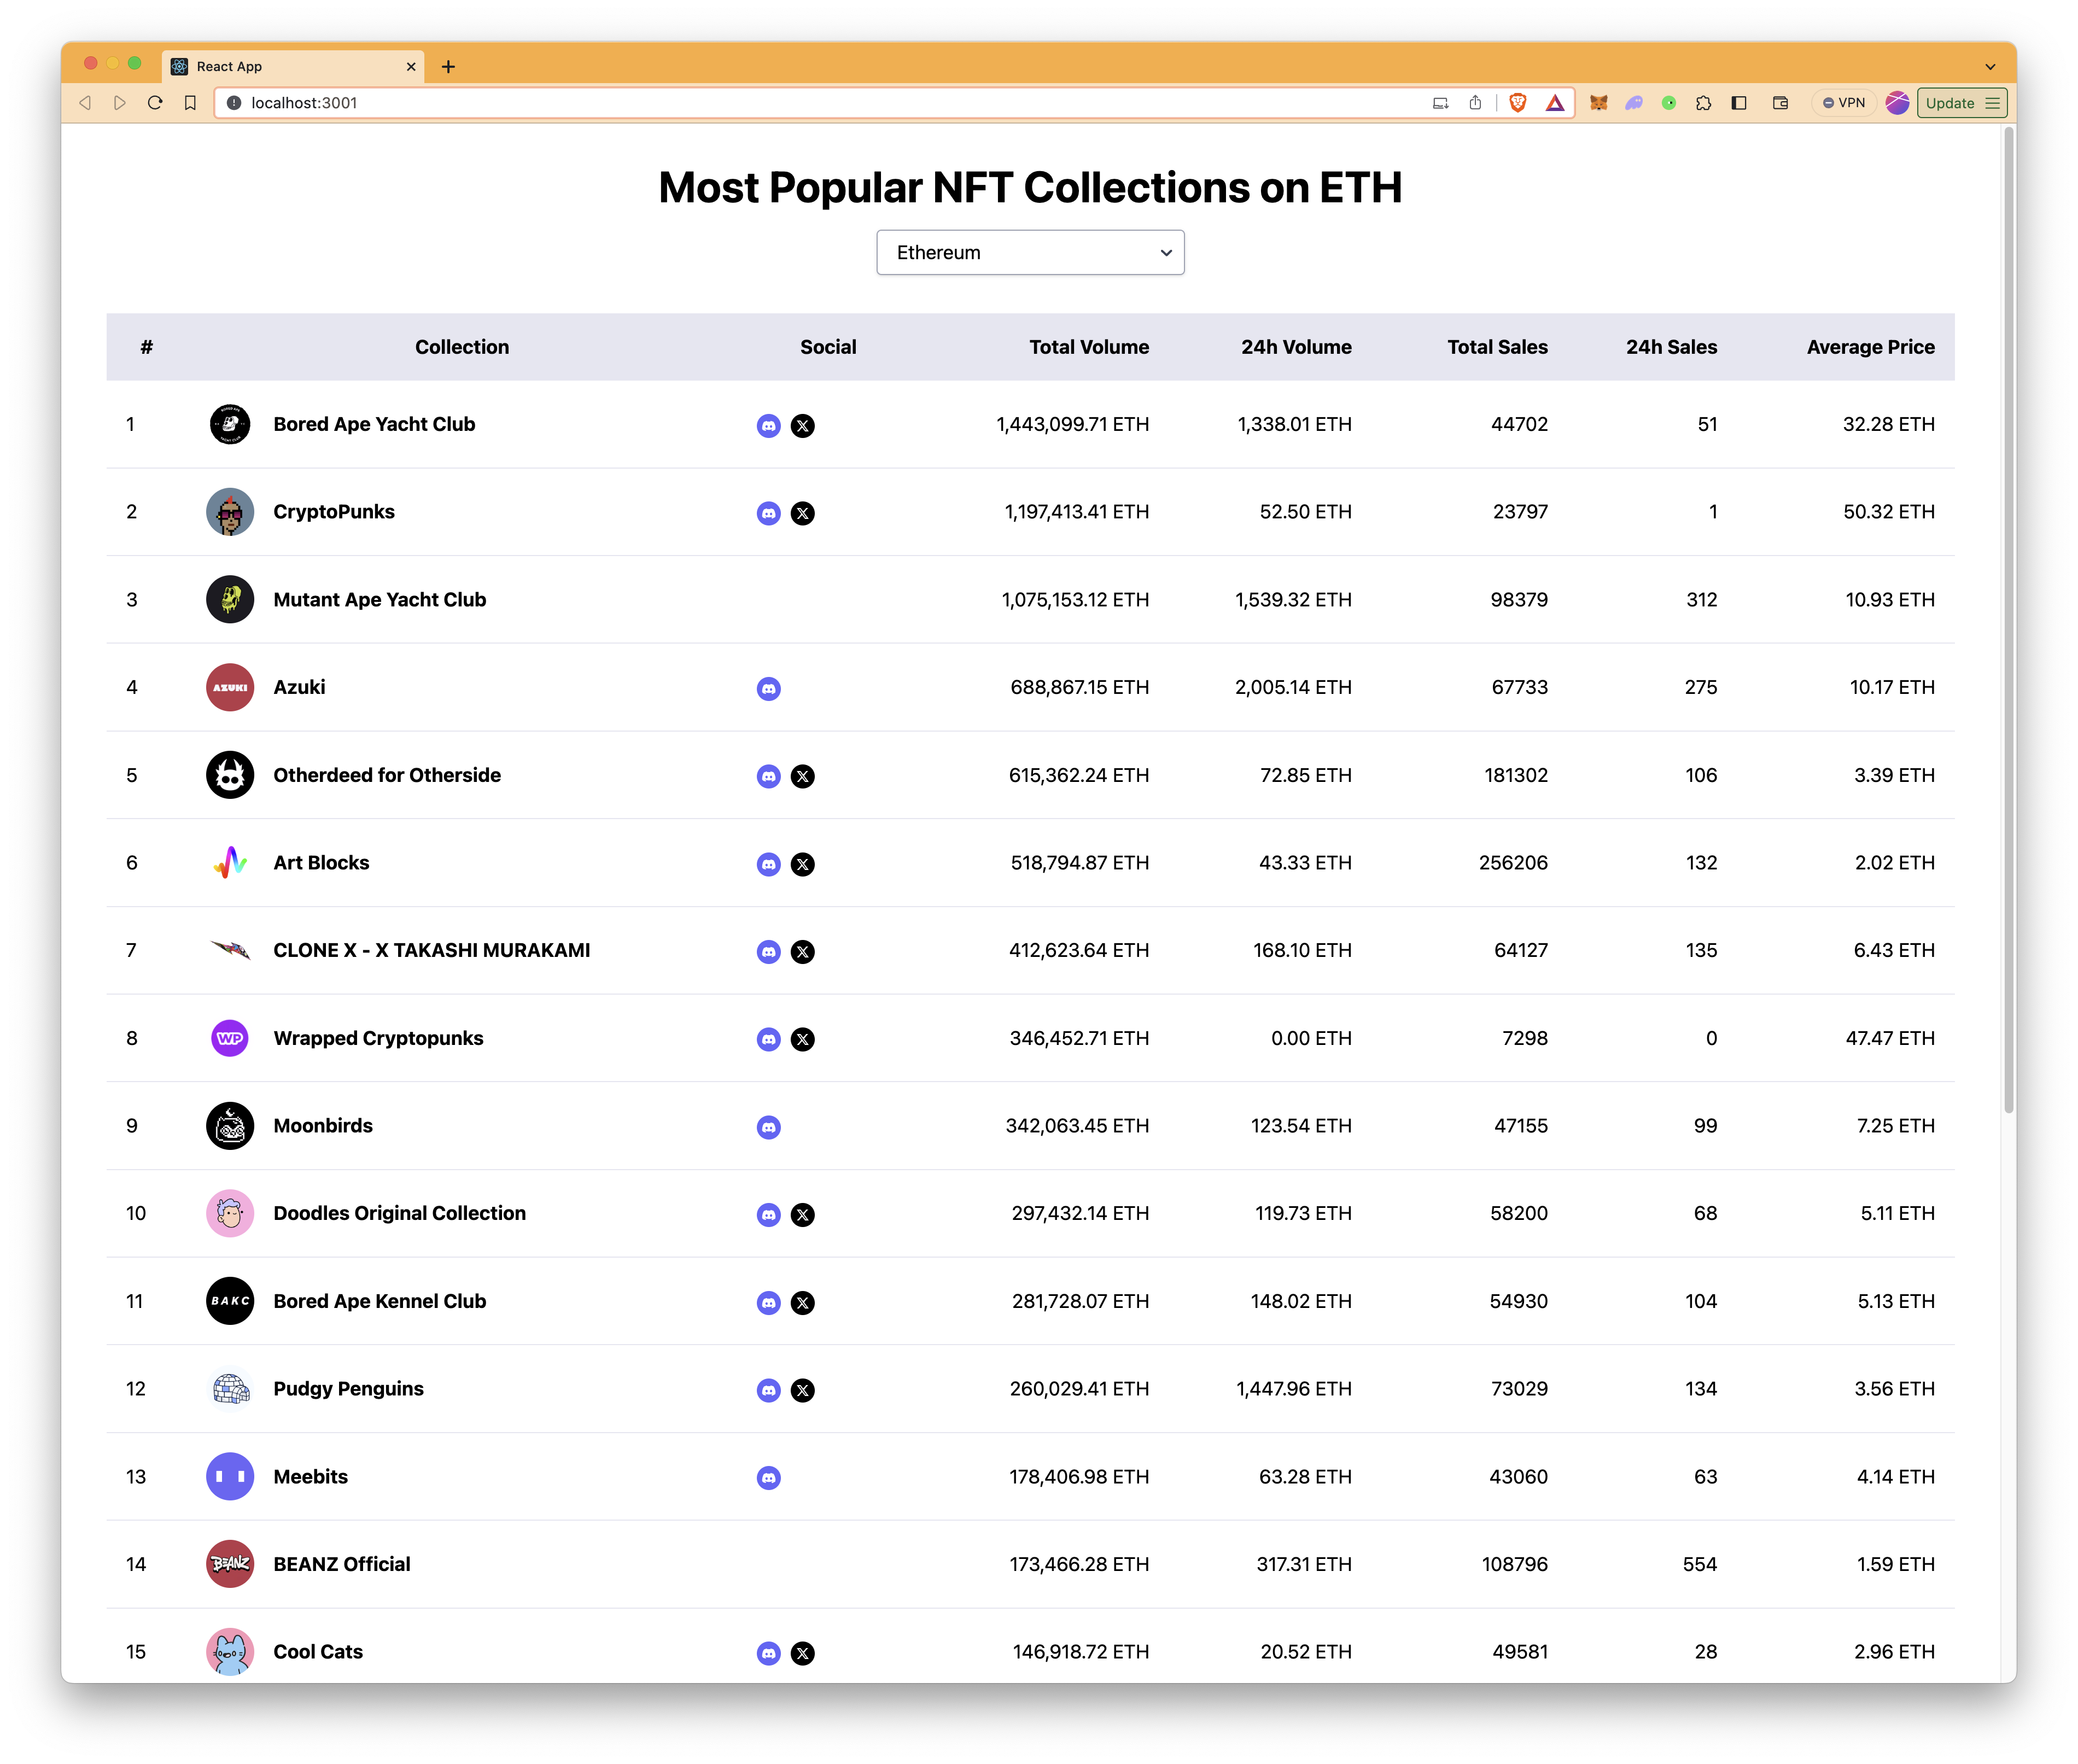Click Moonbirds Discord icon
Screen dimensions: 2078x1764
pos(768,1127)
